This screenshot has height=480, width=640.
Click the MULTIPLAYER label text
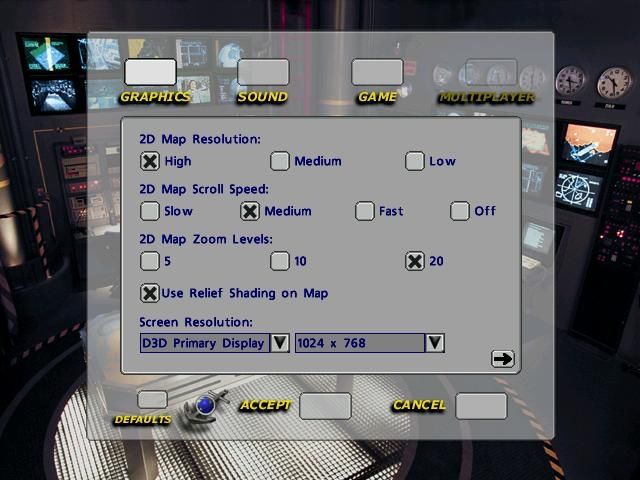(x=487, y=97)
